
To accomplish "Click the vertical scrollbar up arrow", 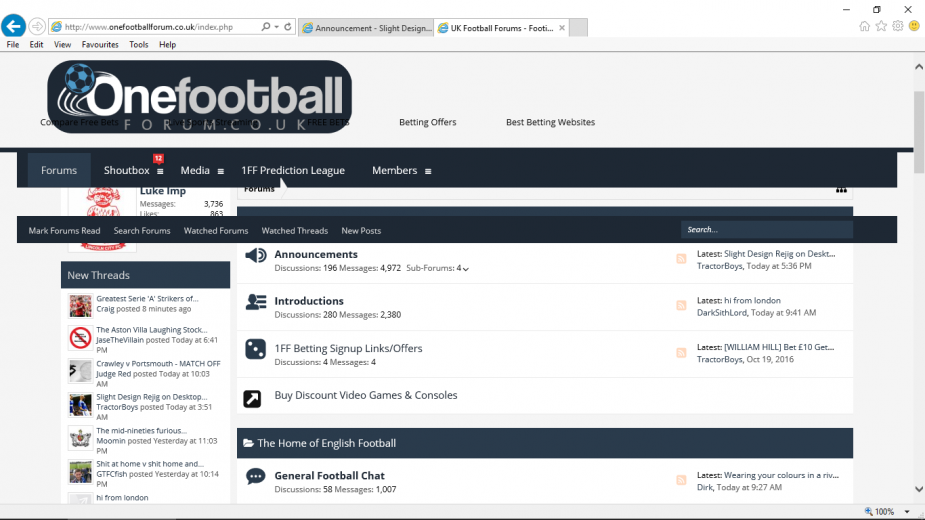I will click(919, 67).
